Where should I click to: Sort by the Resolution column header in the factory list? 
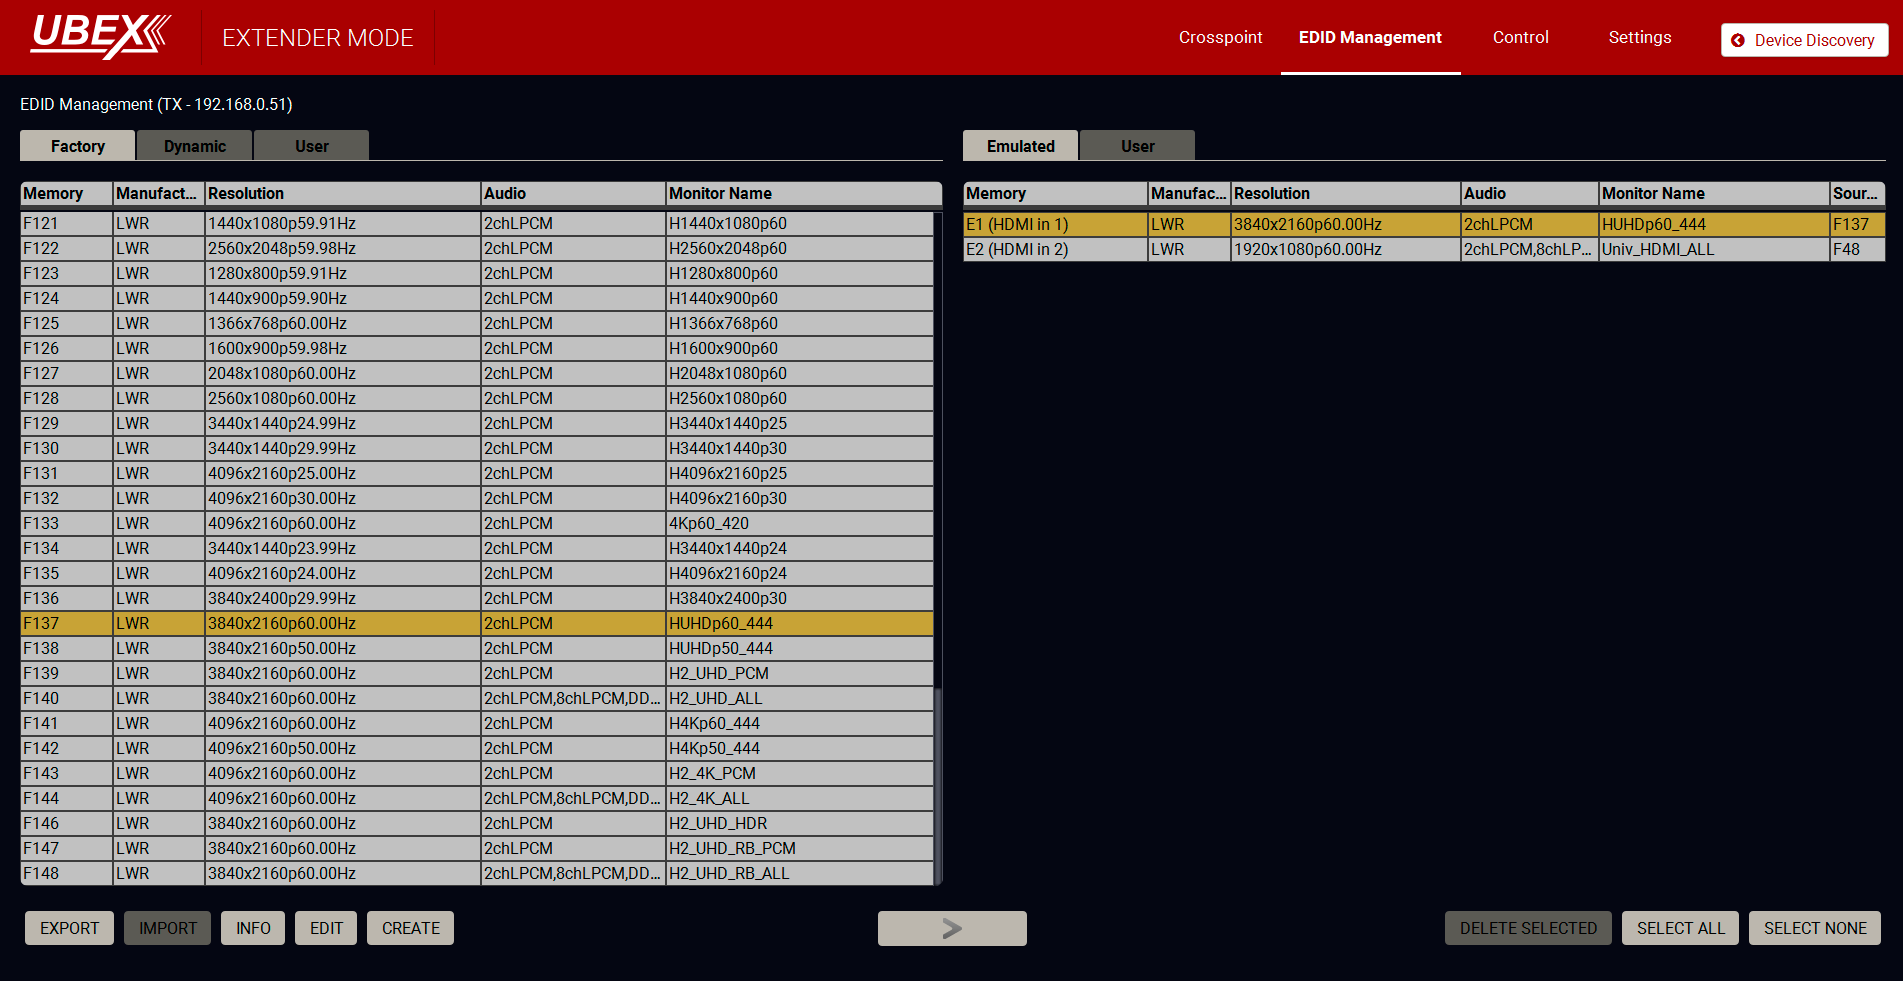[341, 193]
